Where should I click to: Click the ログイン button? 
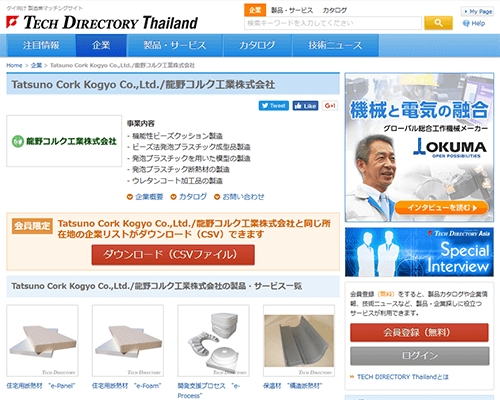[x=420, y=356]
